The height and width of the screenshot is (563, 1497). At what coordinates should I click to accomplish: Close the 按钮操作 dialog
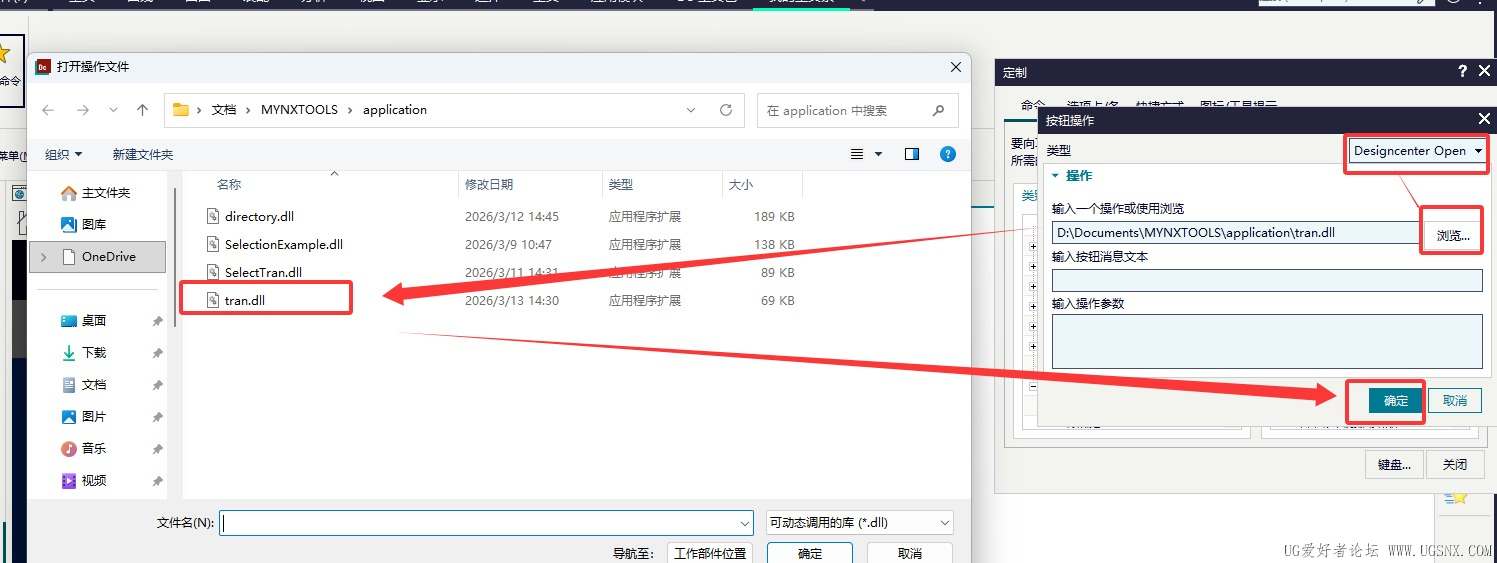pos(1484,119)
